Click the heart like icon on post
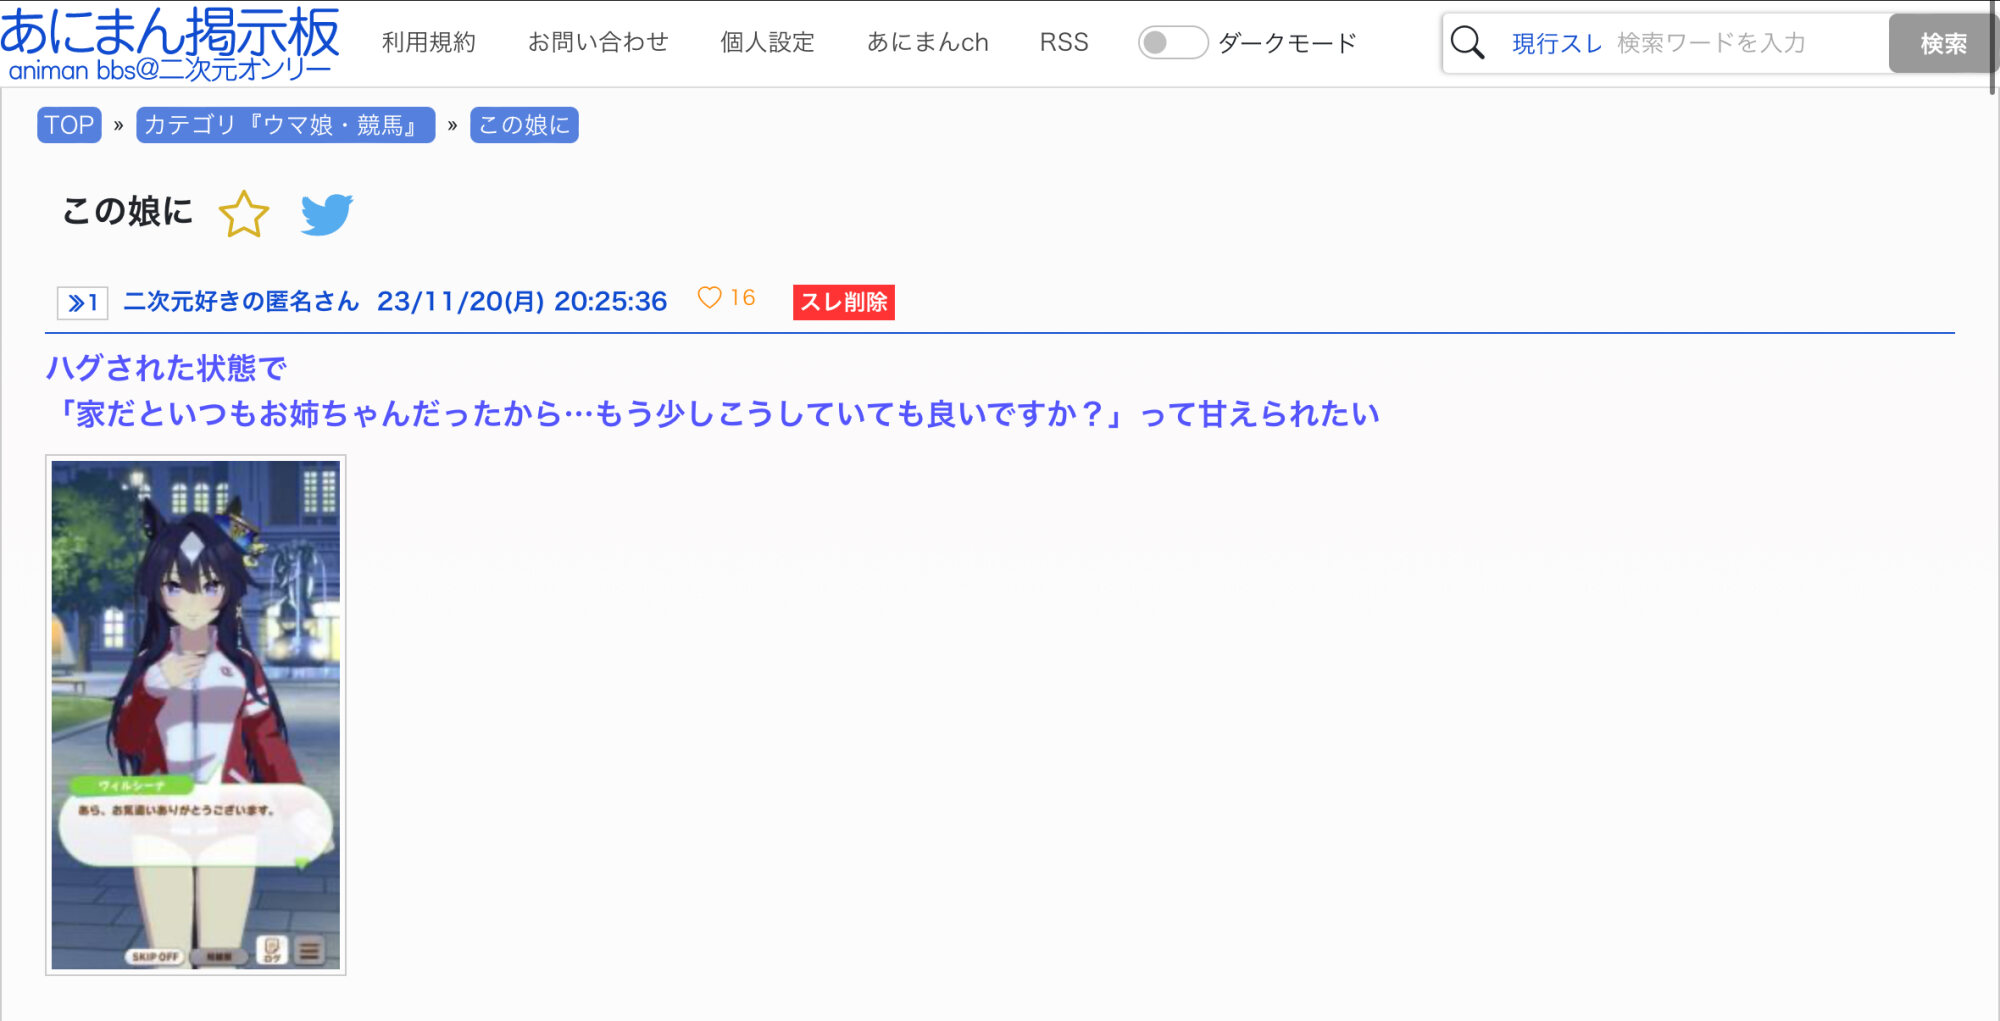This screenshot has height=1021, width=2000. click(x=709, y=298)
